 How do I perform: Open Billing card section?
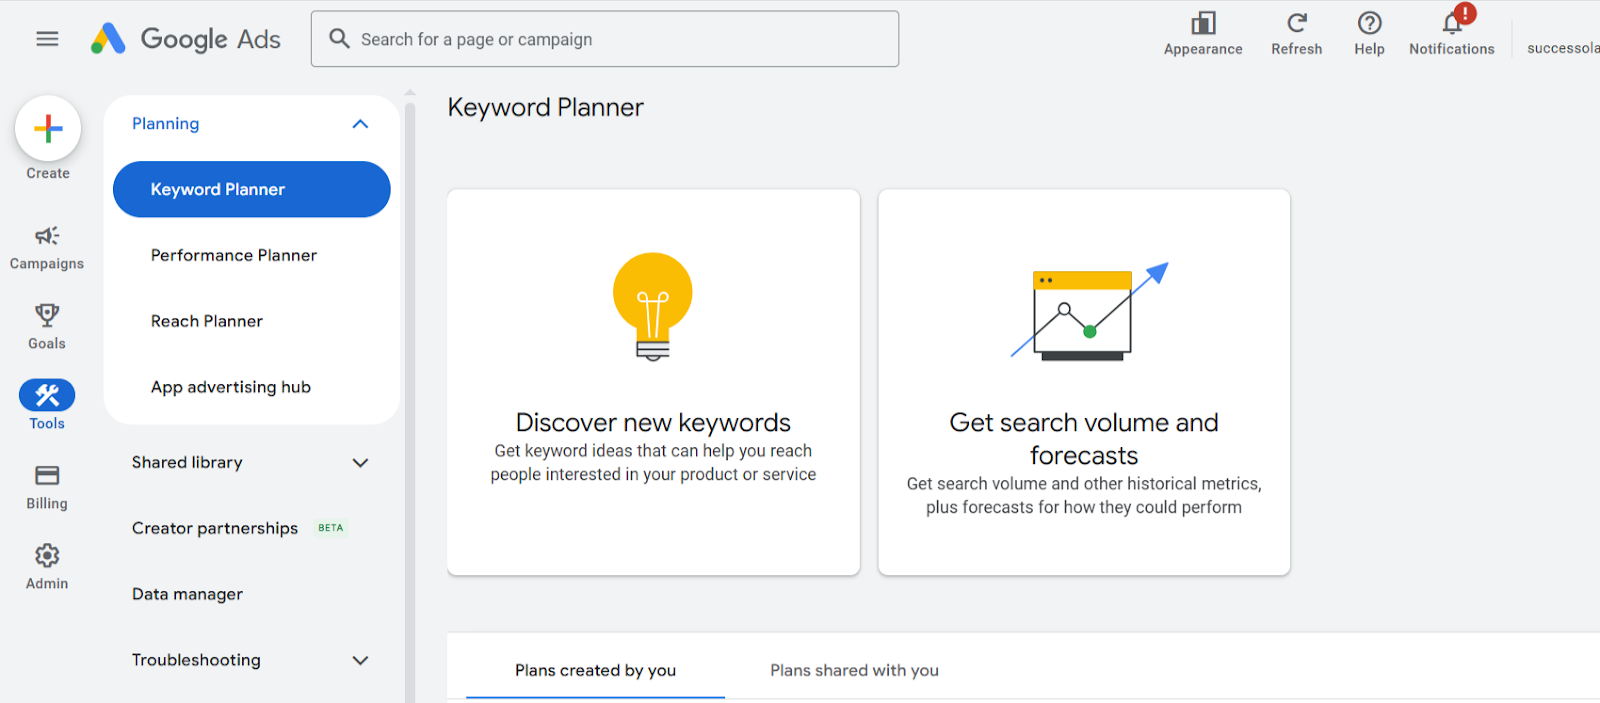pyautogui.click(x=47, y=487)
